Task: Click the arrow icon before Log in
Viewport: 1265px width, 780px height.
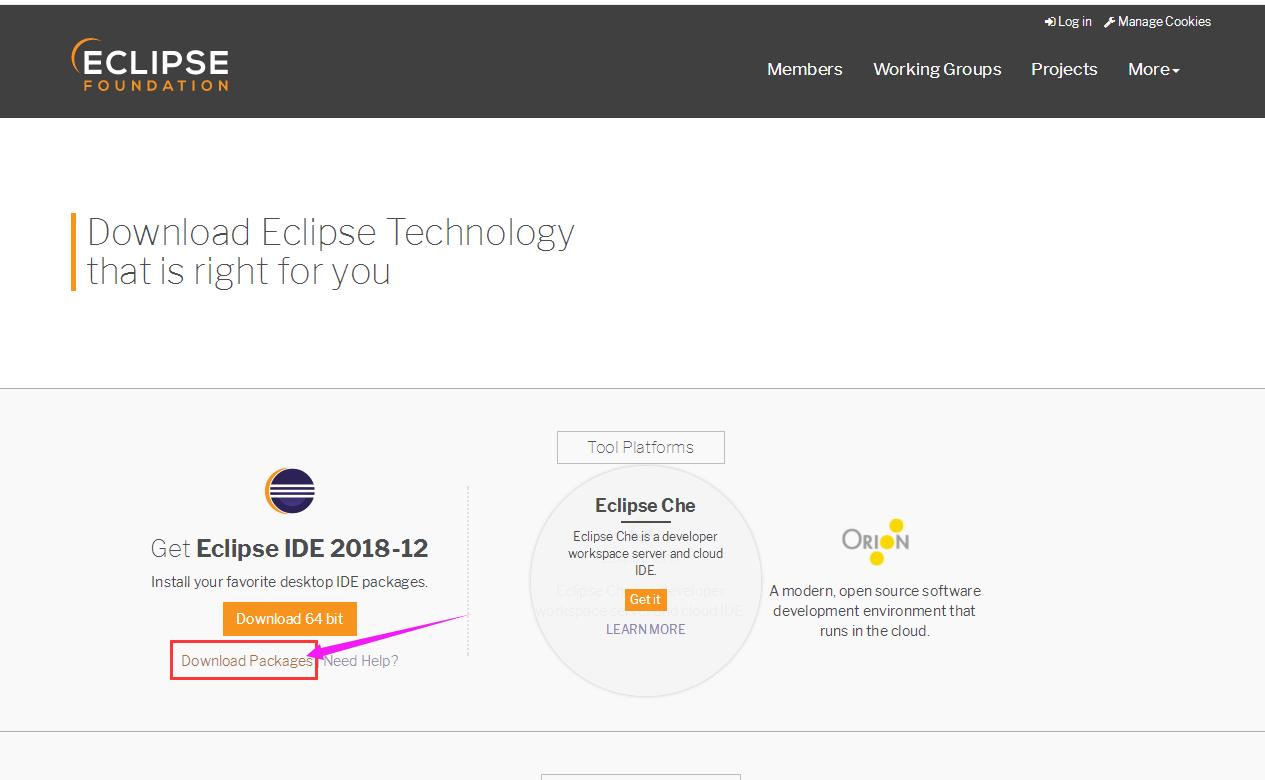Action: point(1048,21)
